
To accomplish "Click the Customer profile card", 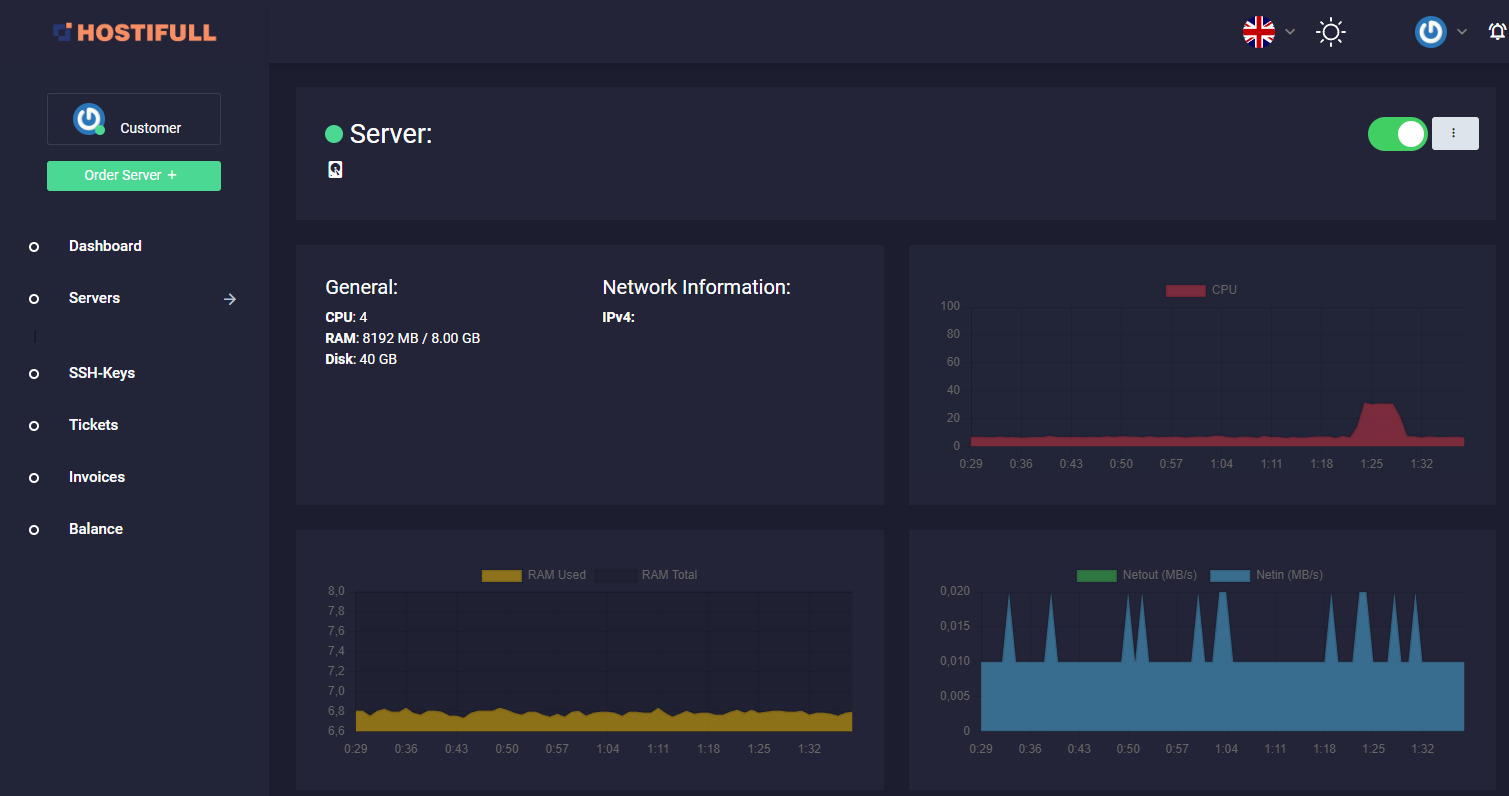I will 134,119.
